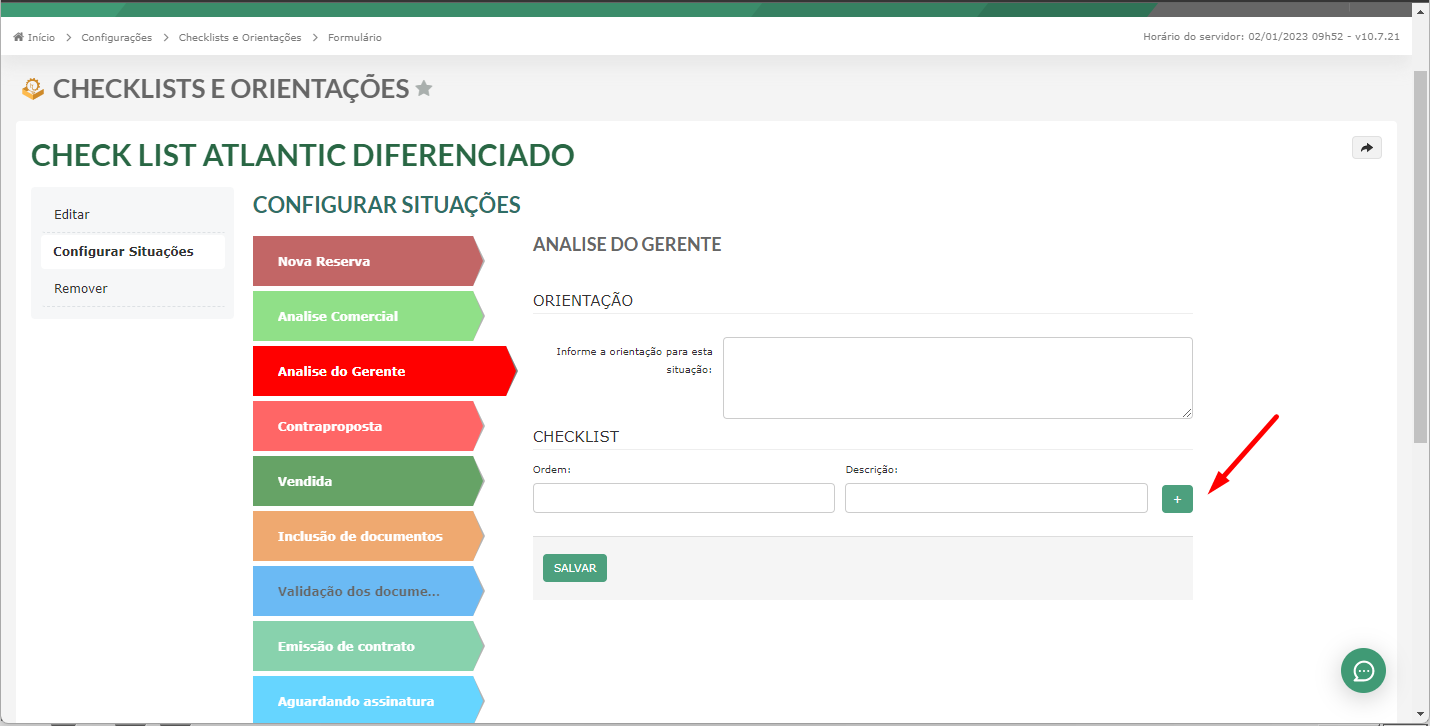Select the Analise Comercial situation

368,316
